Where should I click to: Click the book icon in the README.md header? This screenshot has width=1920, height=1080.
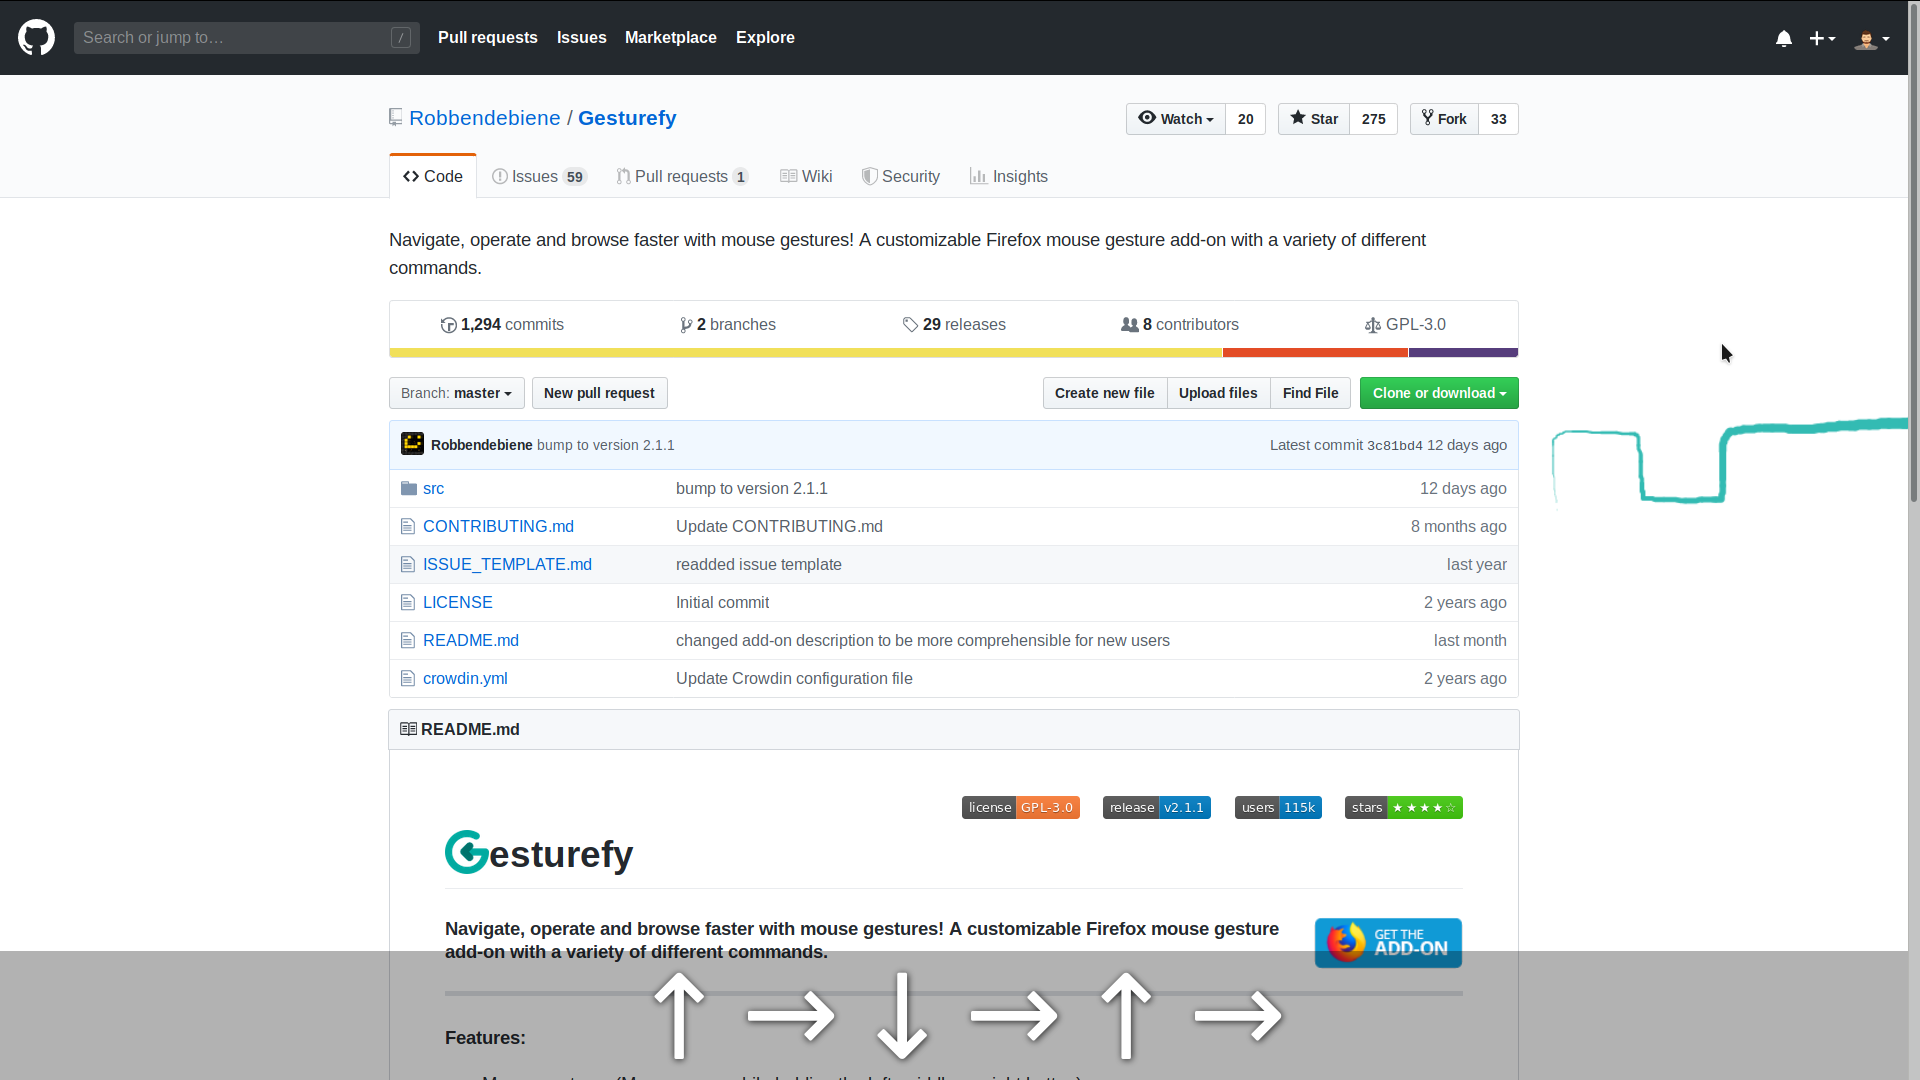pos(408,729)
